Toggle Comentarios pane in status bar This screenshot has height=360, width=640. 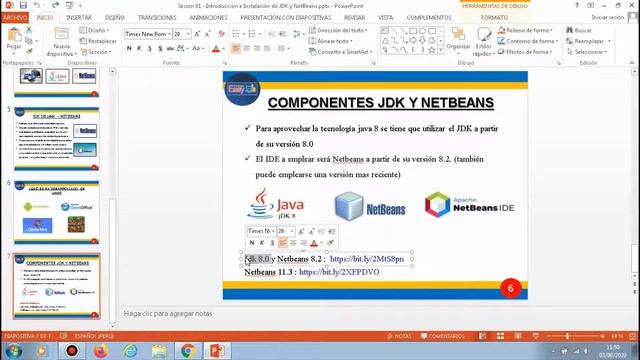pyautogui.click(x=442, y=336)
